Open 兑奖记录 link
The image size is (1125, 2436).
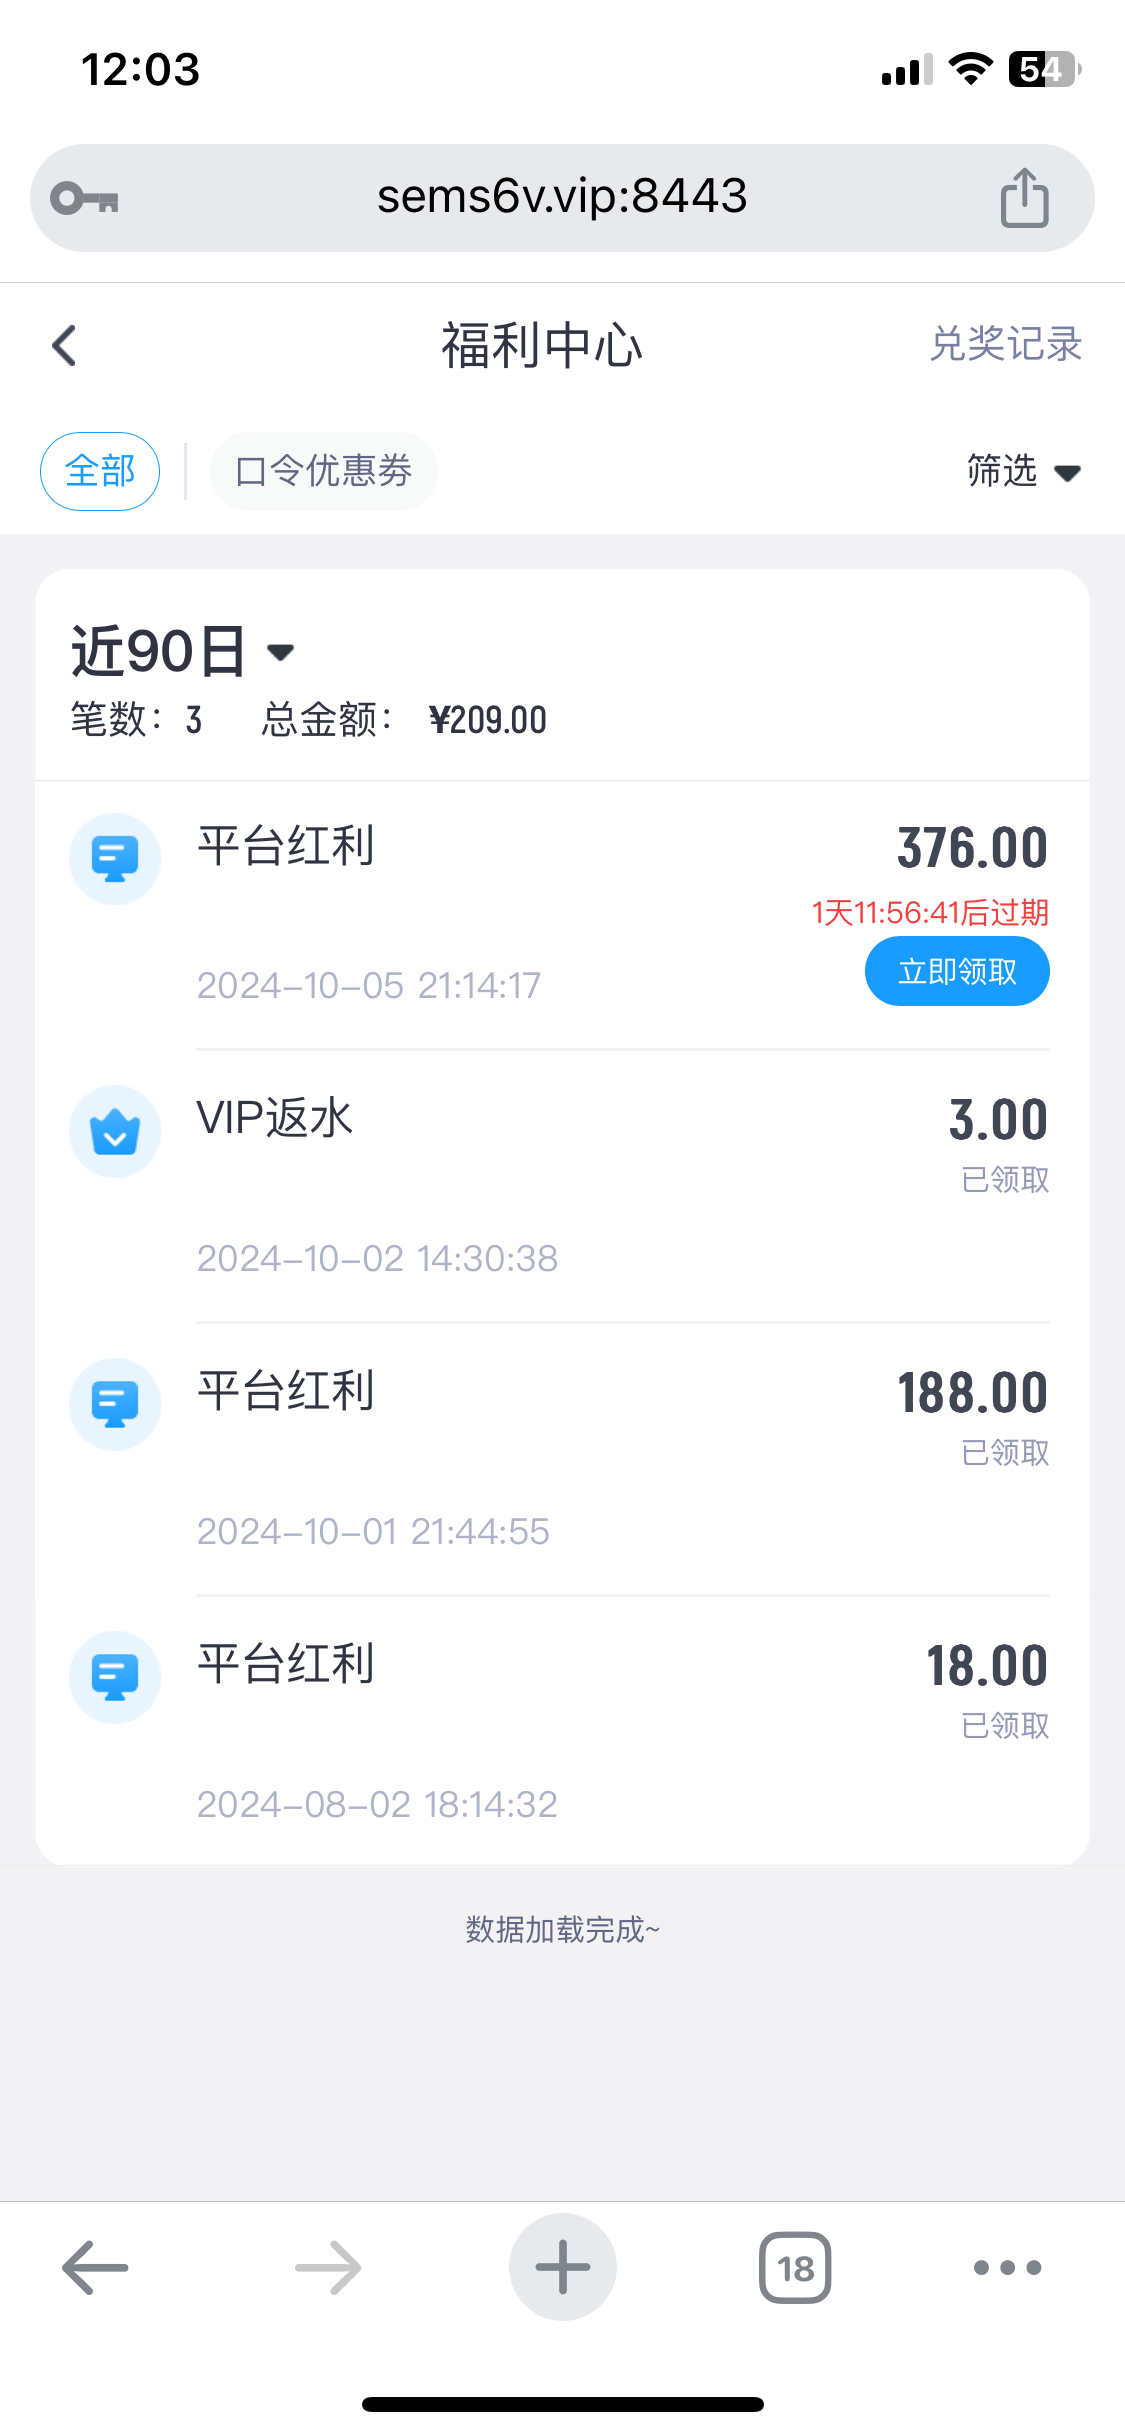coord(1005,344)
